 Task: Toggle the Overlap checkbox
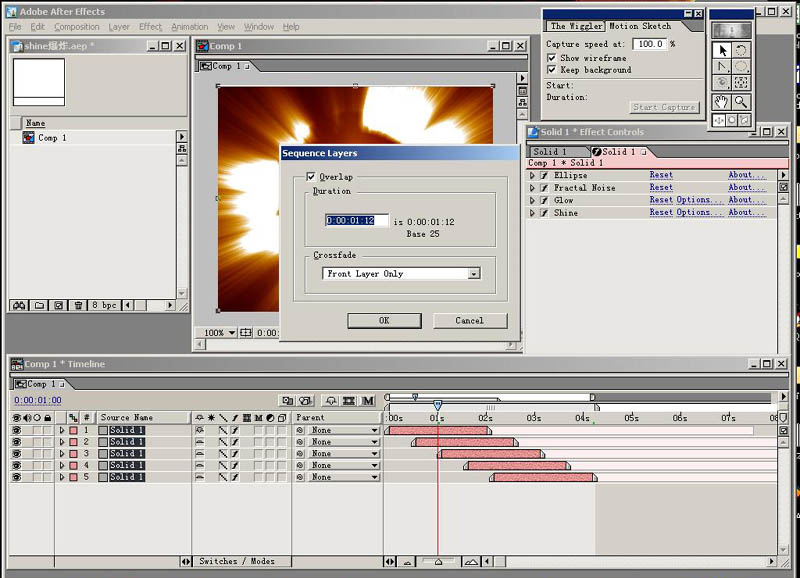click(311, 177)
